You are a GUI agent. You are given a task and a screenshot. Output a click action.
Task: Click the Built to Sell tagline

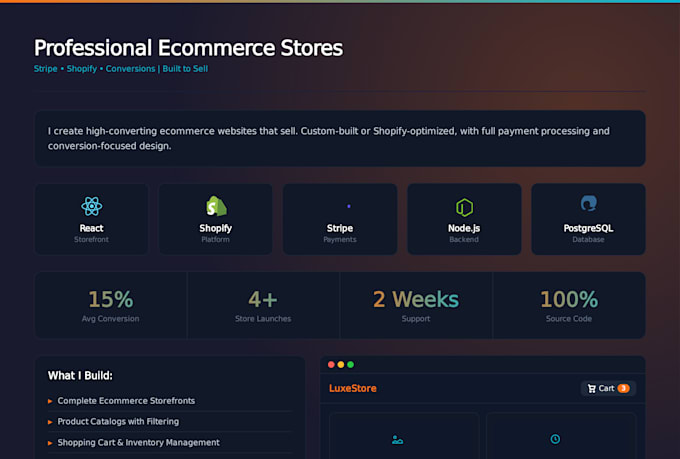tap(185, 69)
